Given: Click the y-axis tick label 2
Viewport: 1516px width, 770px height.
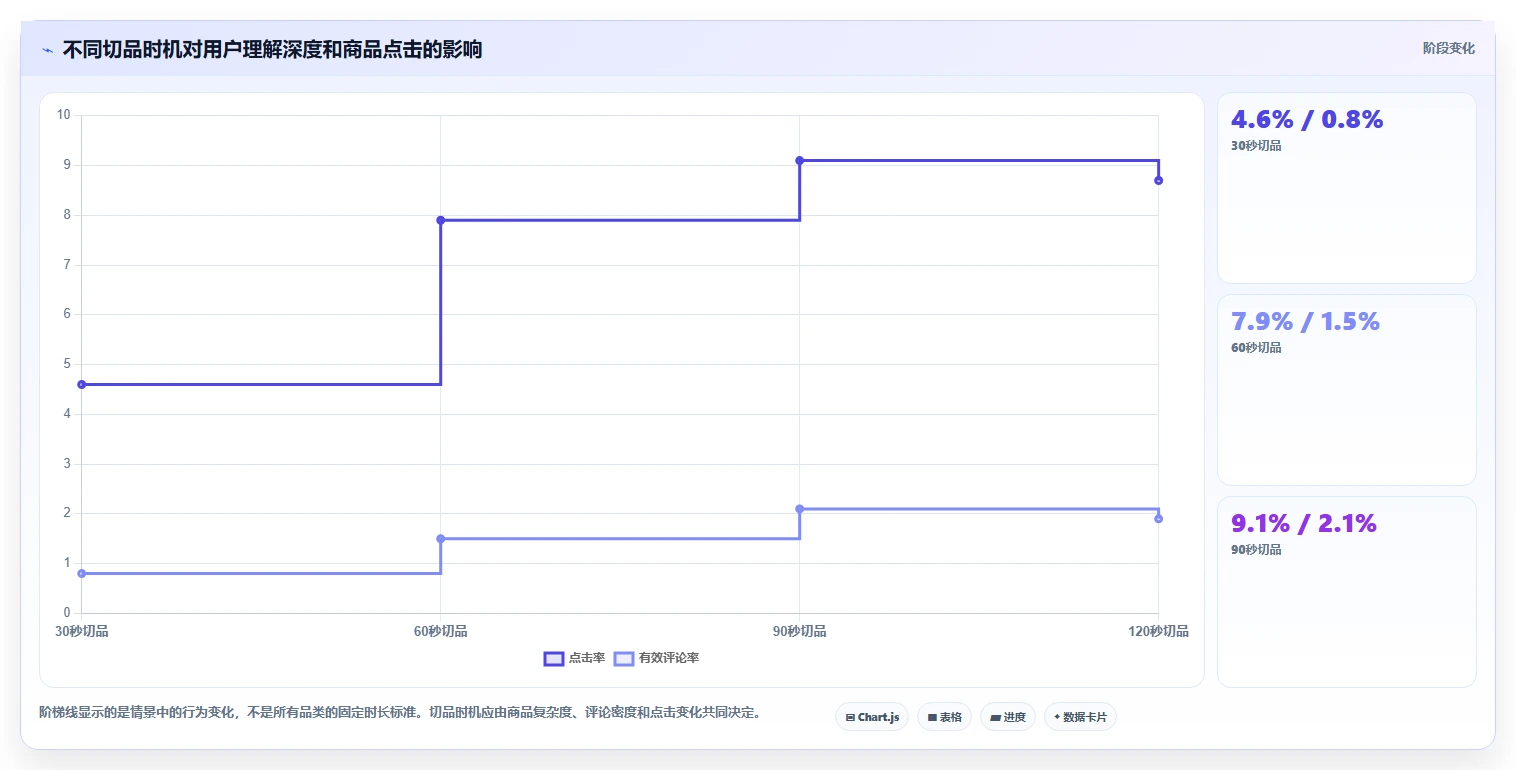Looking at the screenshot, I should tap(67, 513).
